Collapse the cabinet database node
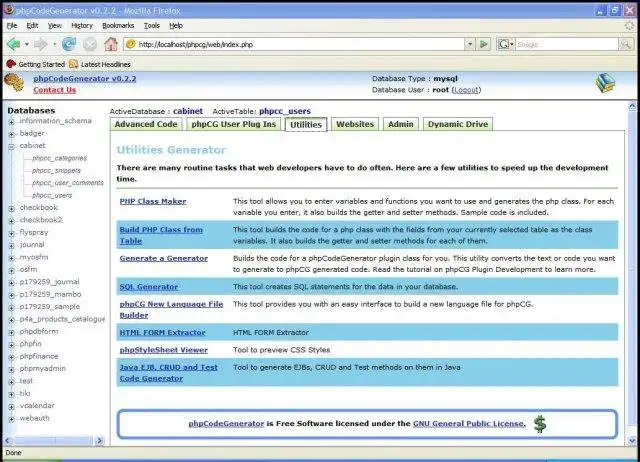The width and height of the screenshot is (640, 462). pos(11,146)
